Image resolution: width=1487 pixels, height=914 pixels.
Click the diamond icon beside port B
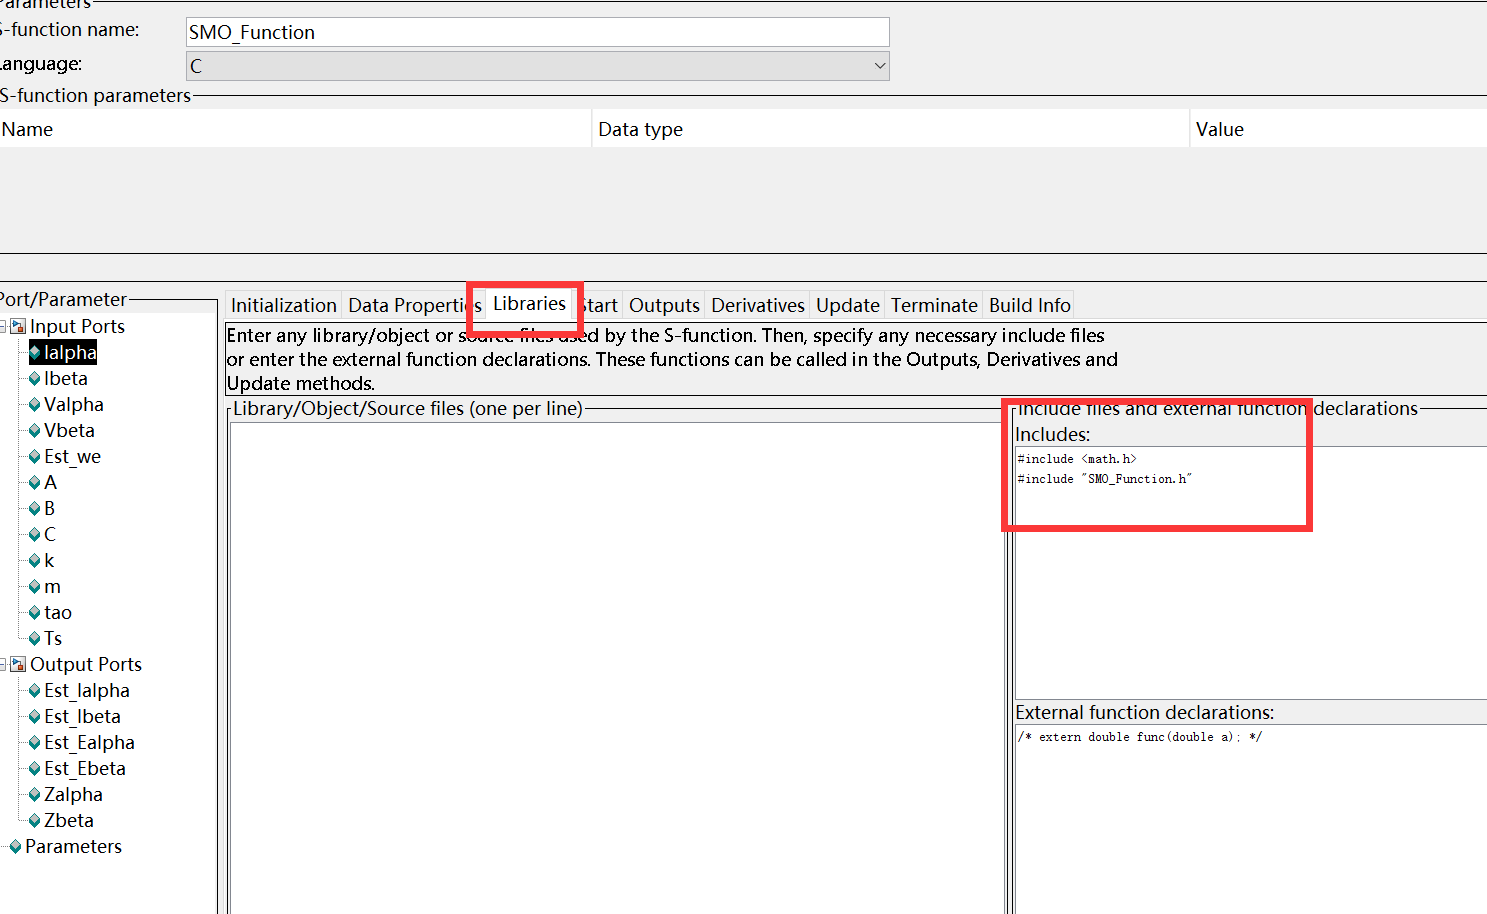click(x=35, y=509)
